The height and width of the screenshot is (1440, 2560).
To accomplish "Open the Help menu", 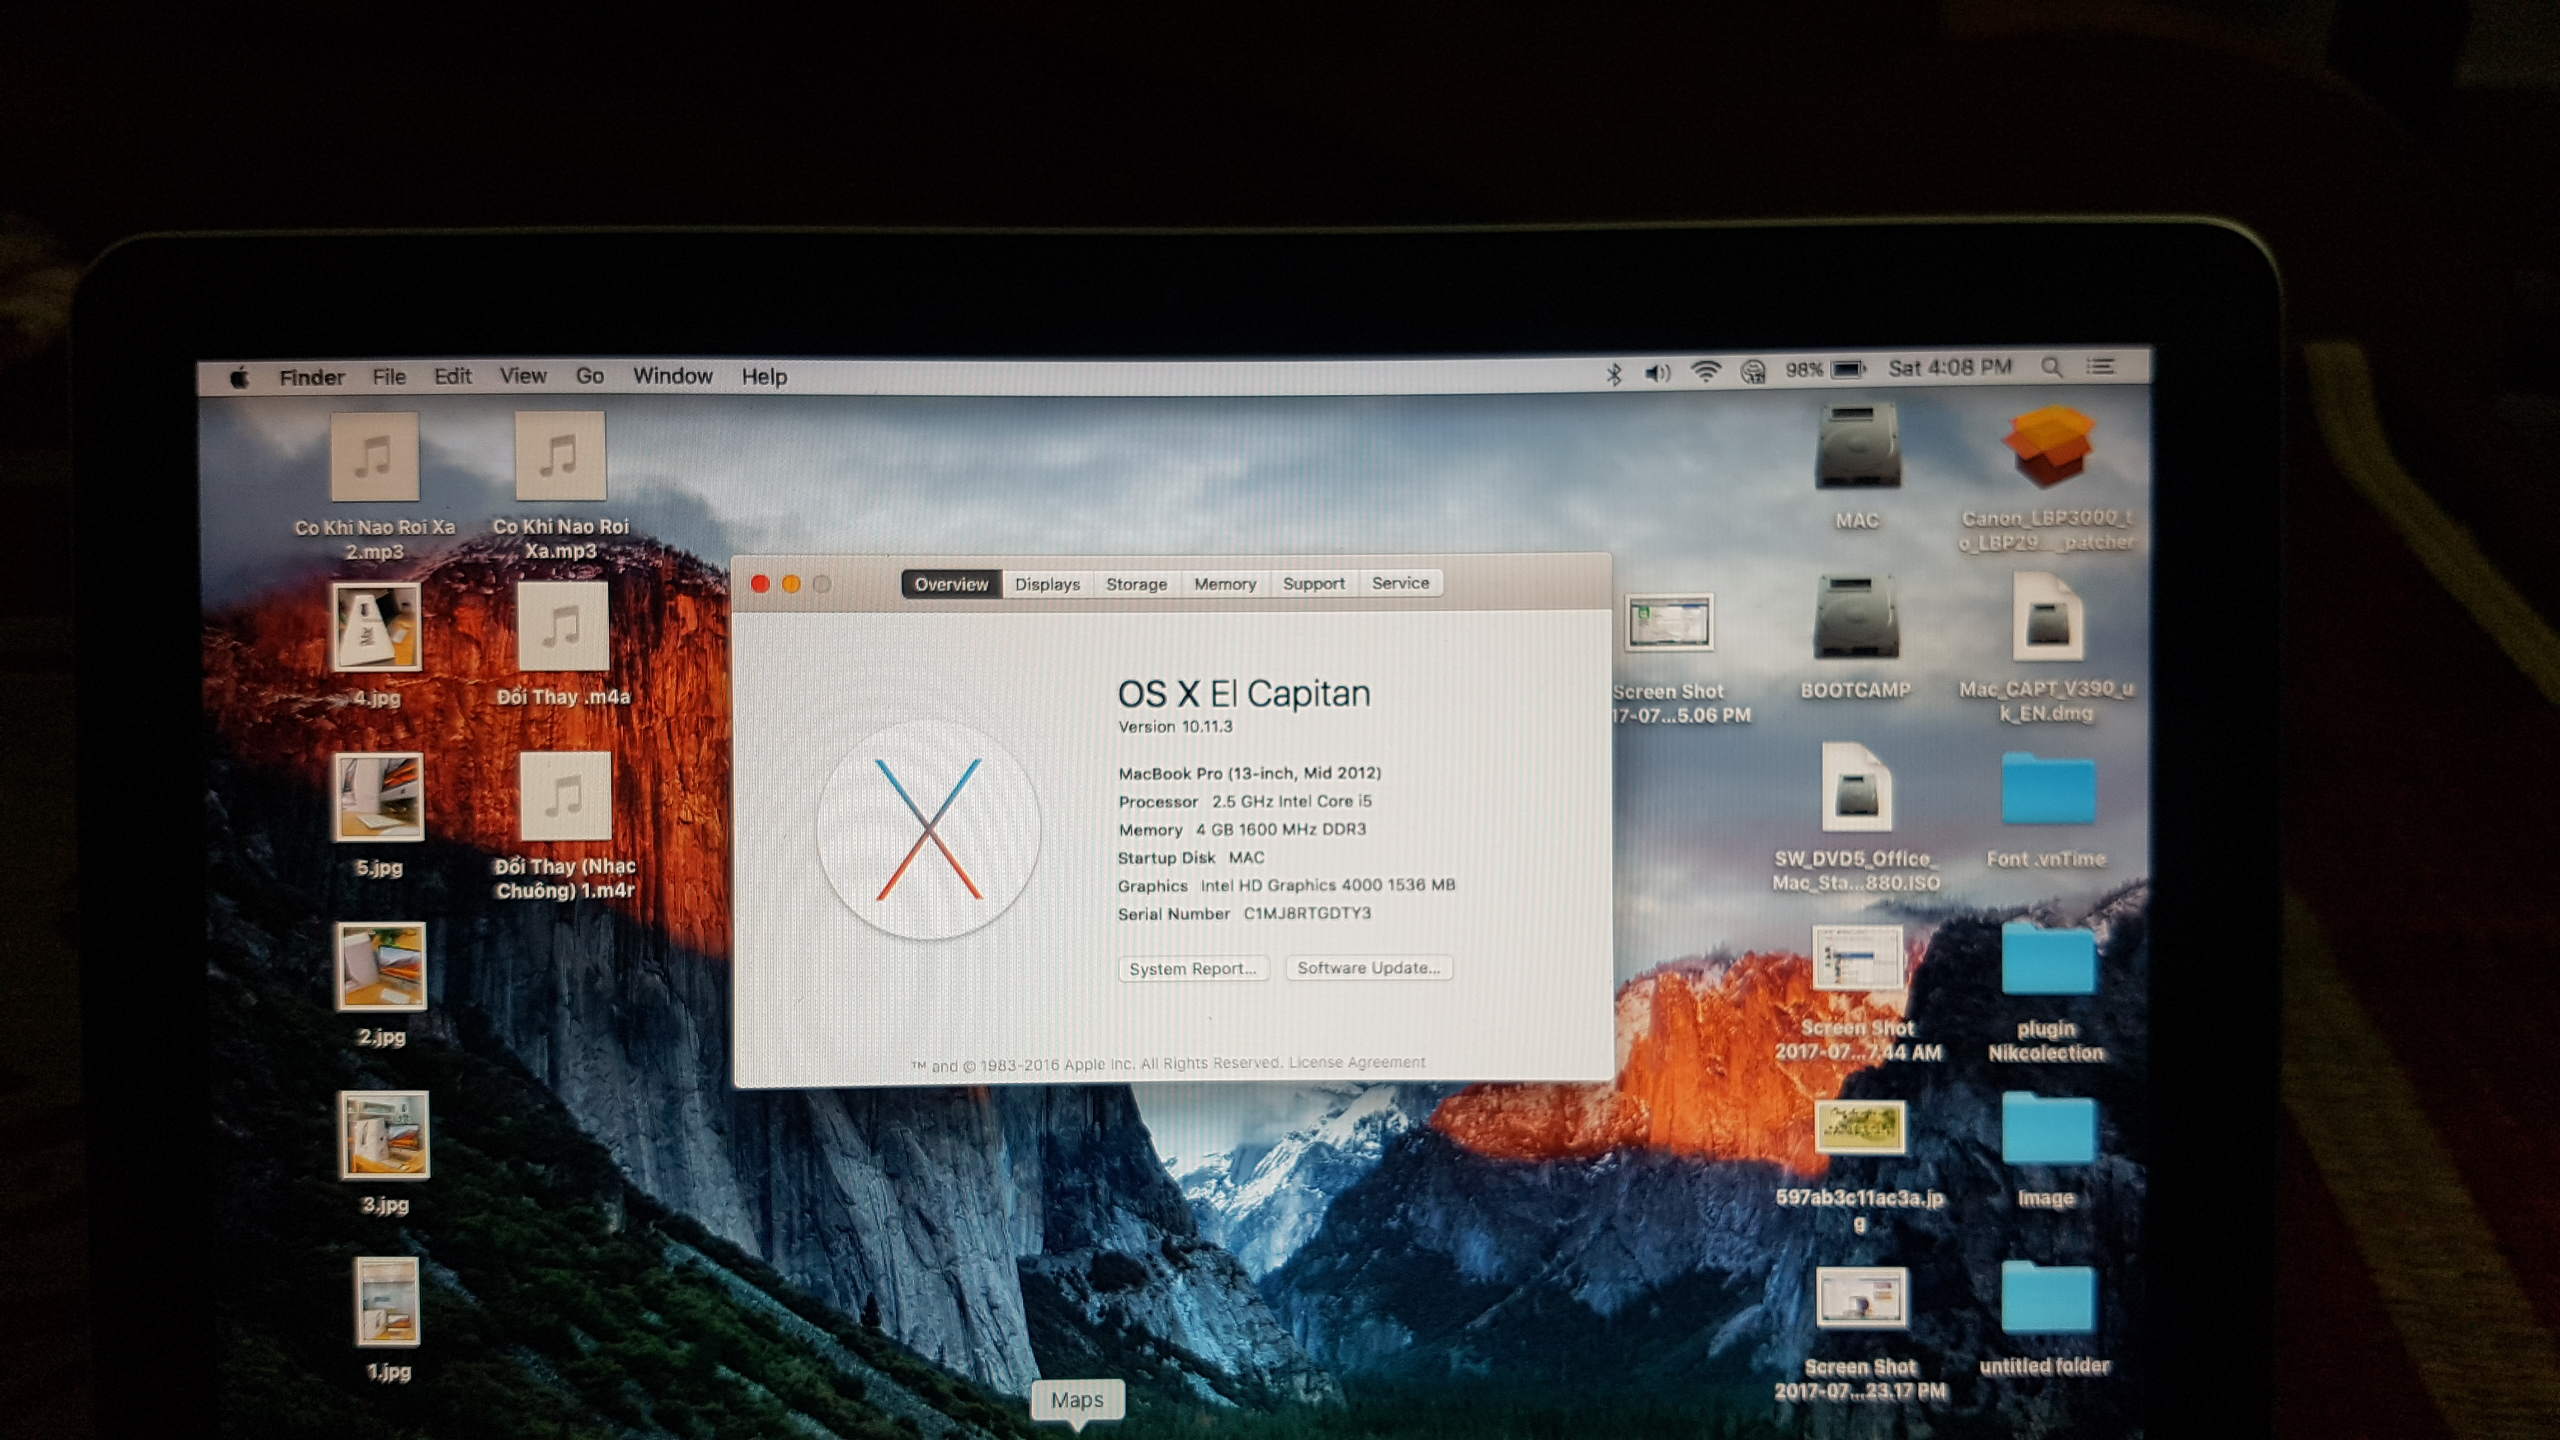I will tap(764, 377).
